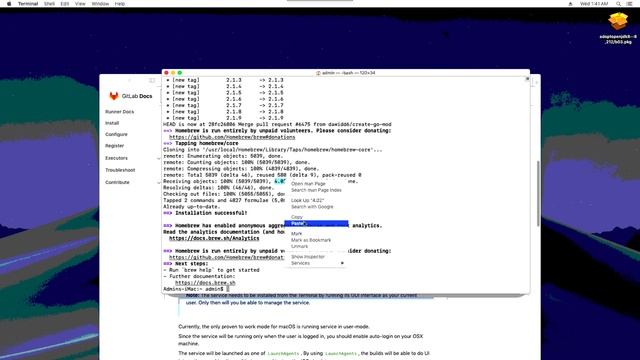Open the View menu in the menu bar

[80, 4]
